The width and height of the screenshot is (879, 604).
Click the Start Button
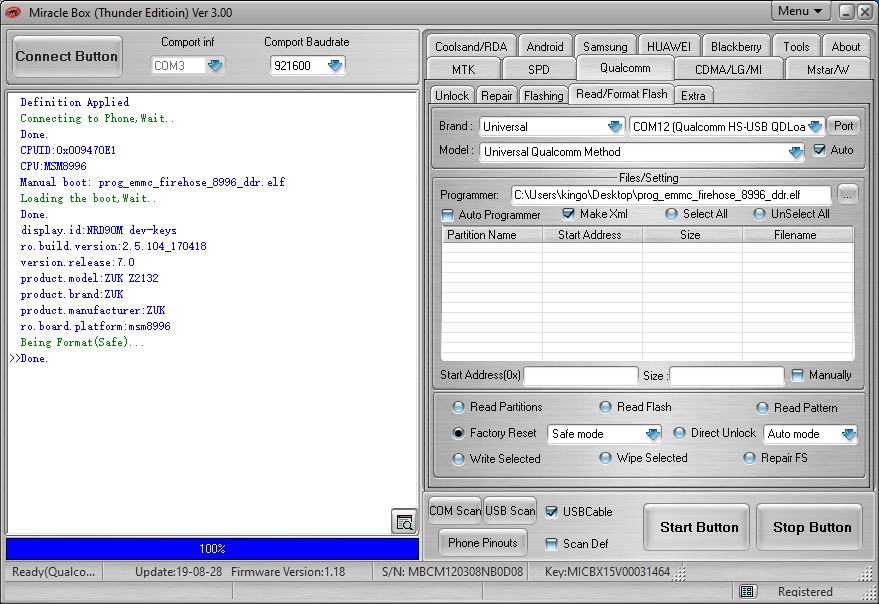(698, 527)
